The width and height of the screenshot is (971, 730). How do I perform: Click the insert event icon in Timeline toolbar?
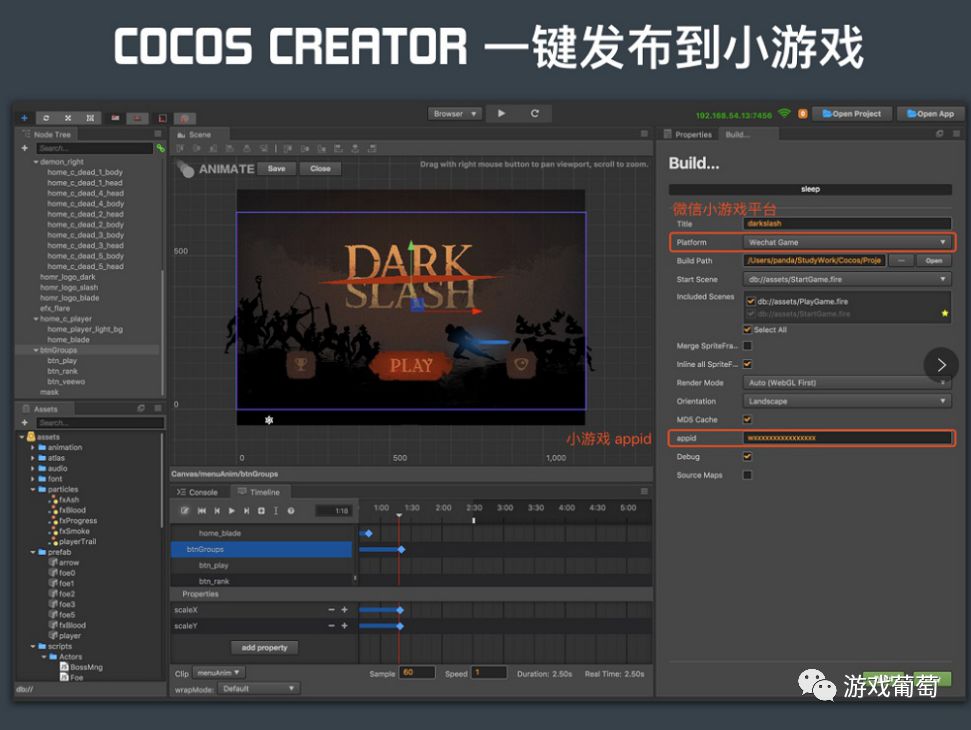[276, 511]
